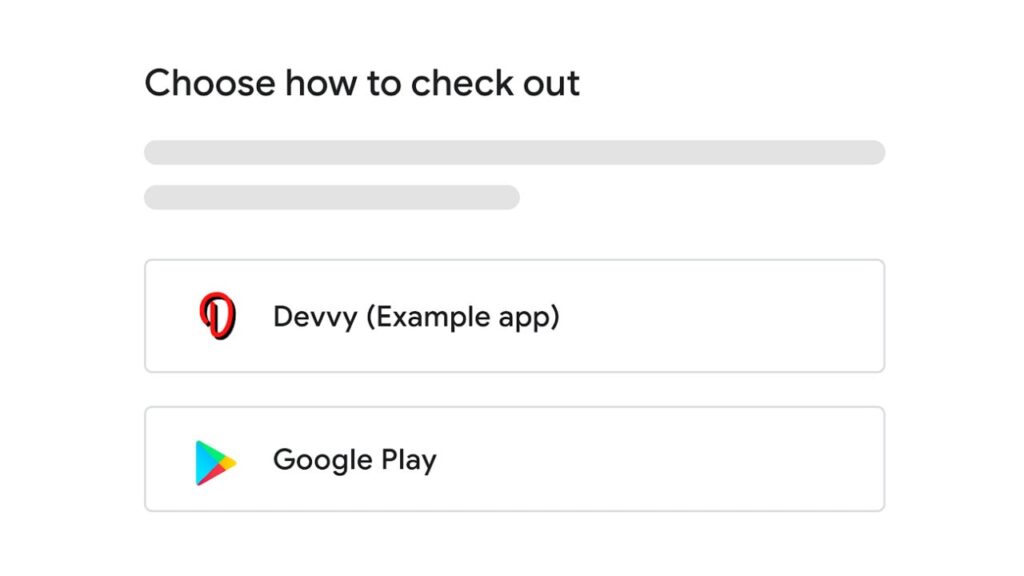Click the "Choose how to check out" heading
This screenshot has height=576, width=1024.
362,84
